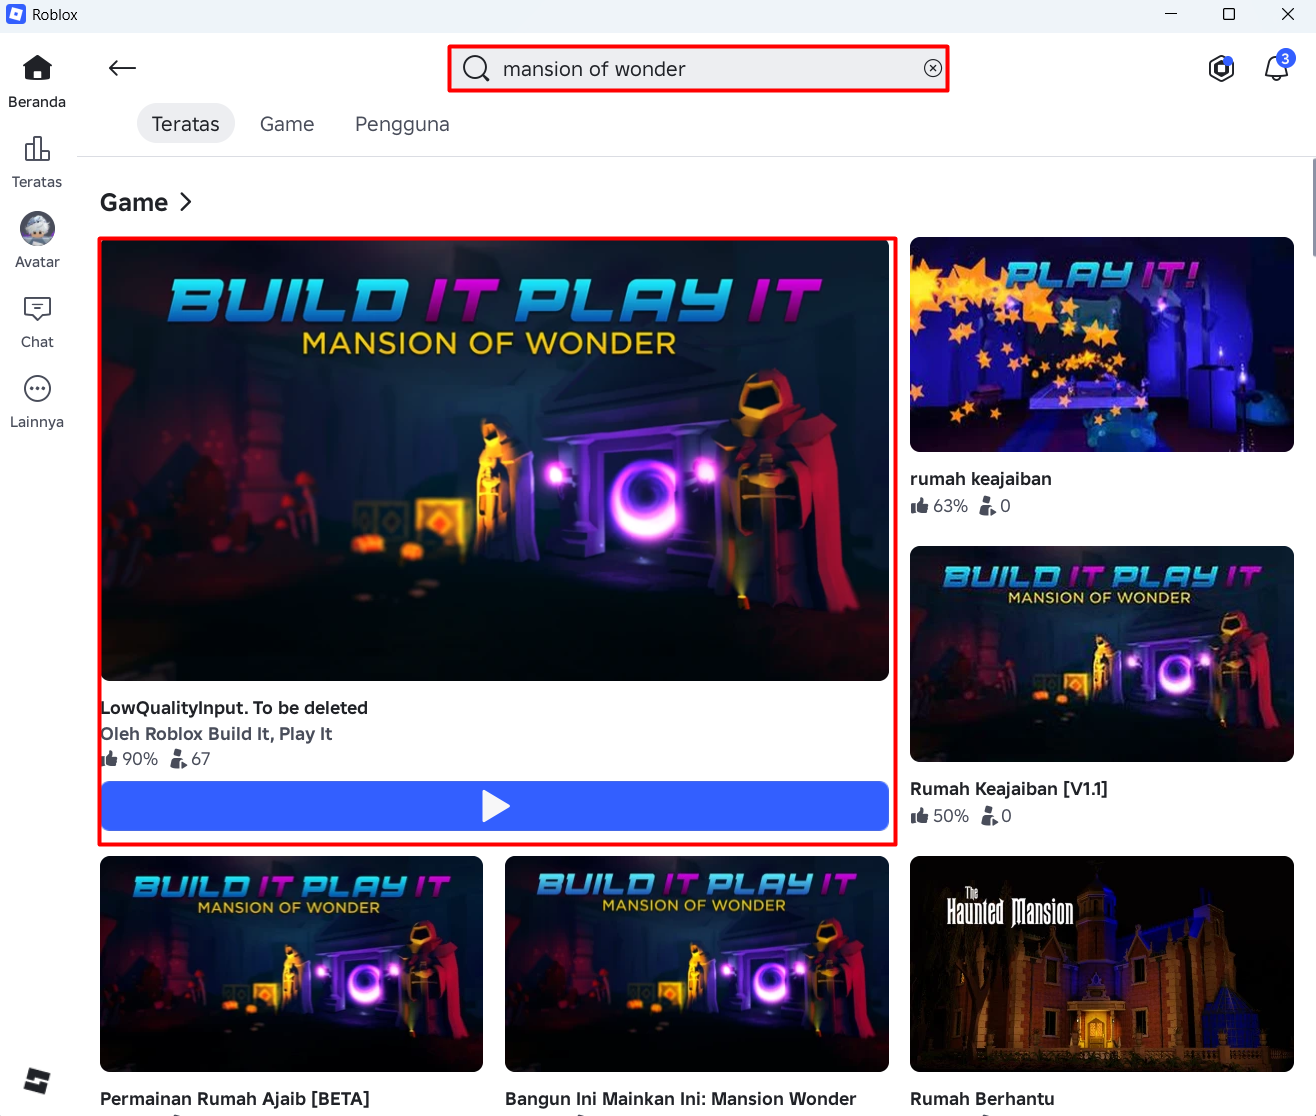Open the Teratas charts sidebar icon

pyautogui.click(x=37, y=149)
